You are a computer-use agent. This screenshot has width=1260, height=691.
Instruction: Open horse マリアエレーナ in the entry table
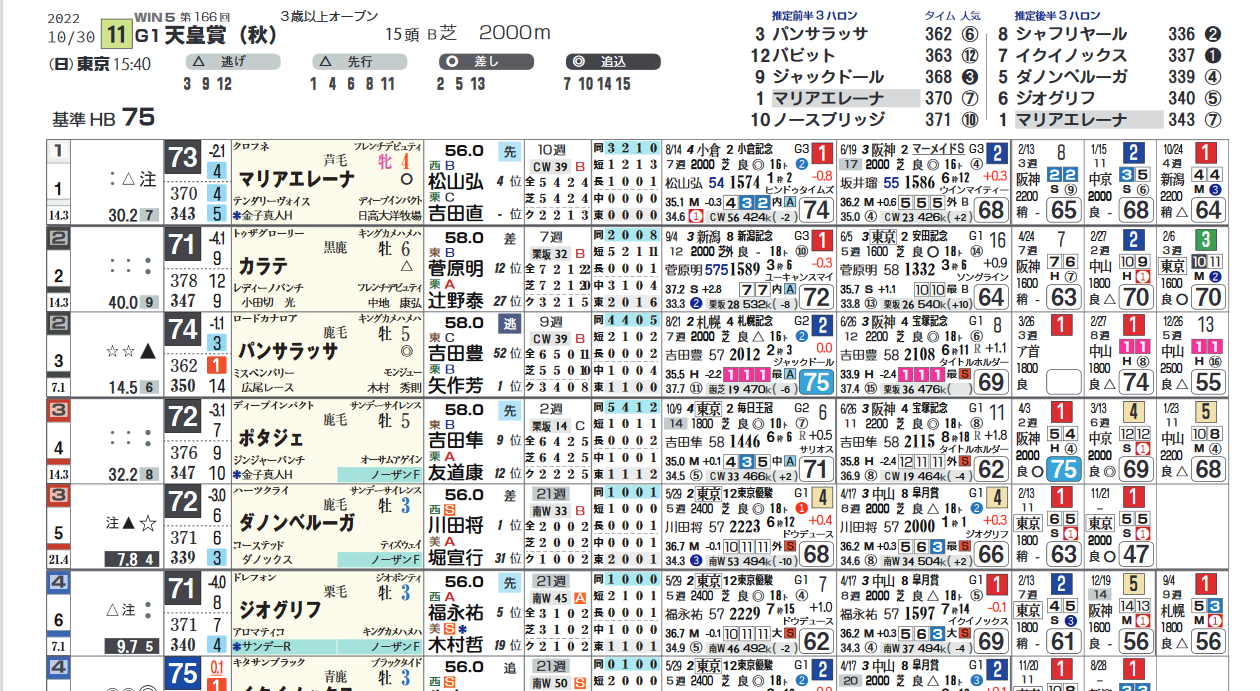(296, 180)
